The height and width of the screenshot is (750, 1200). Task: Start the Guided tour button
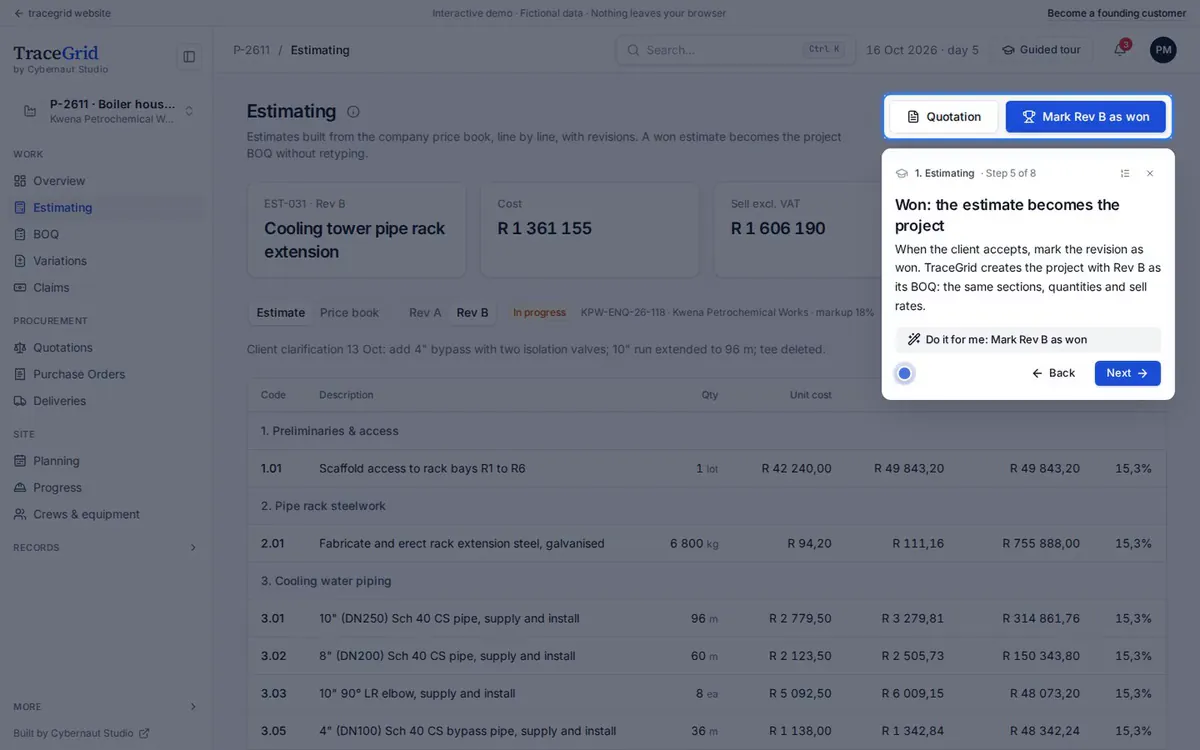[1041, 50]
